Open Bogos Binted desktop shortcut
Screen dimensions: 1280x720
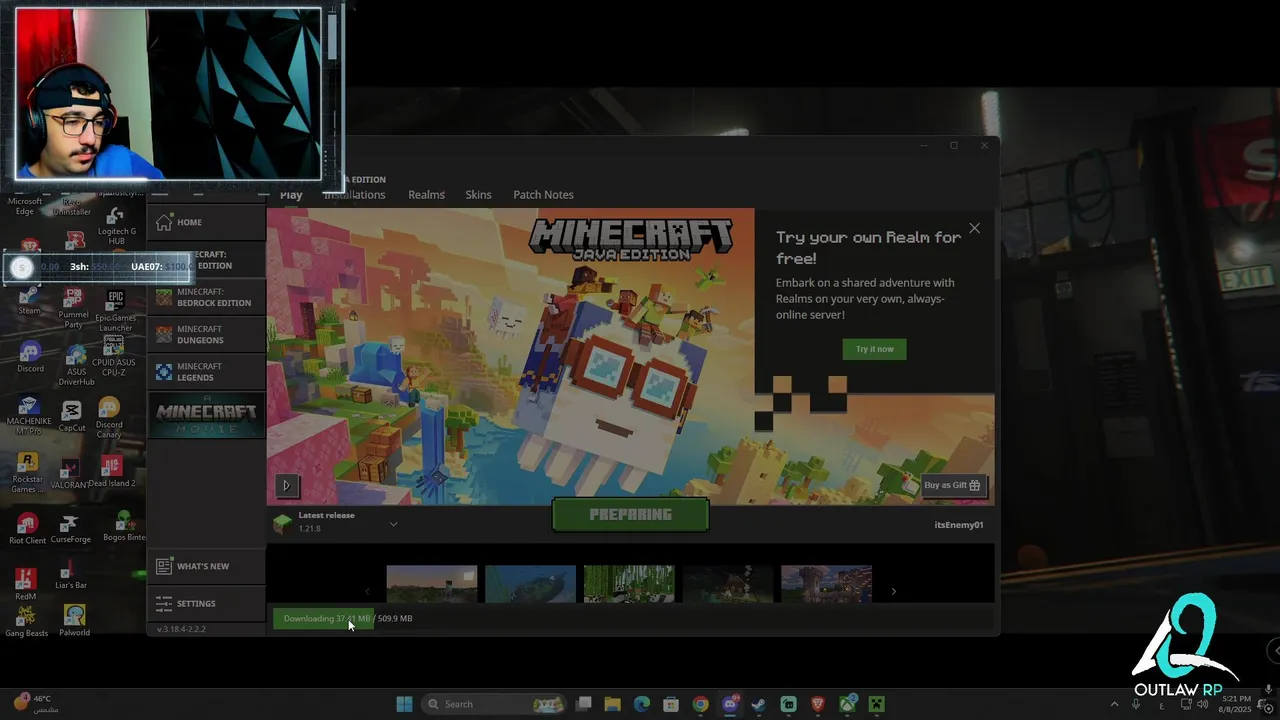123,526
